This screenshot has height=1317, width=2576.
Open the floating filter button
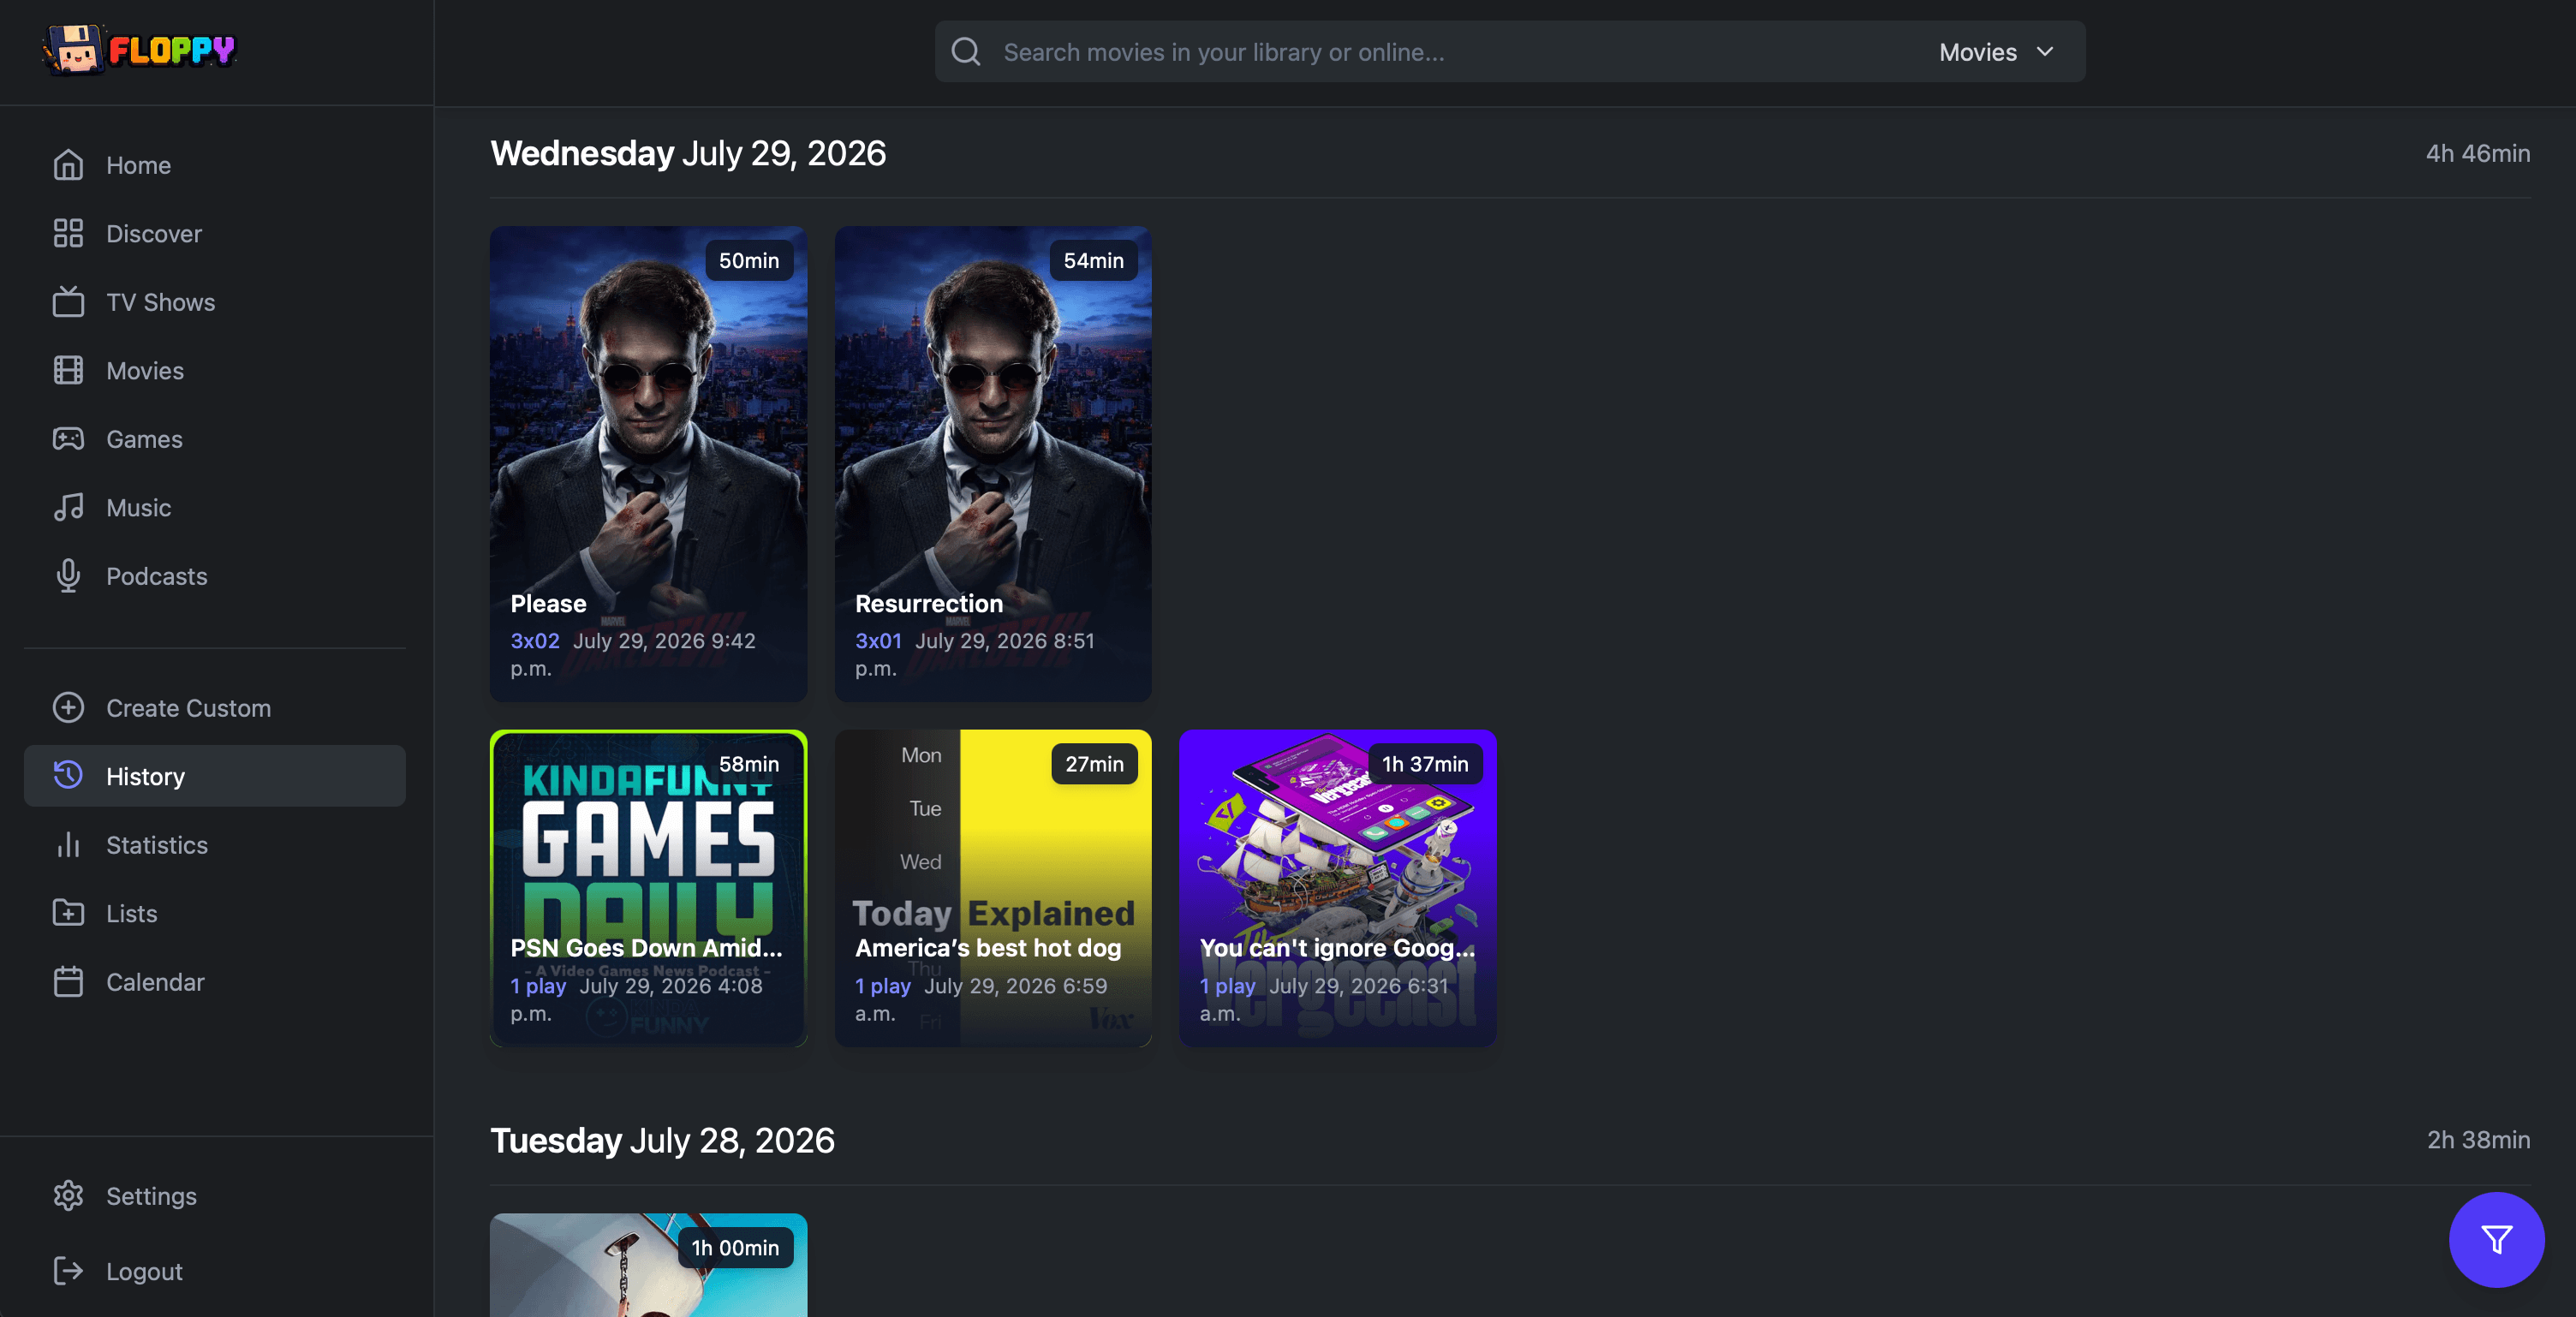point(2496,1240)
